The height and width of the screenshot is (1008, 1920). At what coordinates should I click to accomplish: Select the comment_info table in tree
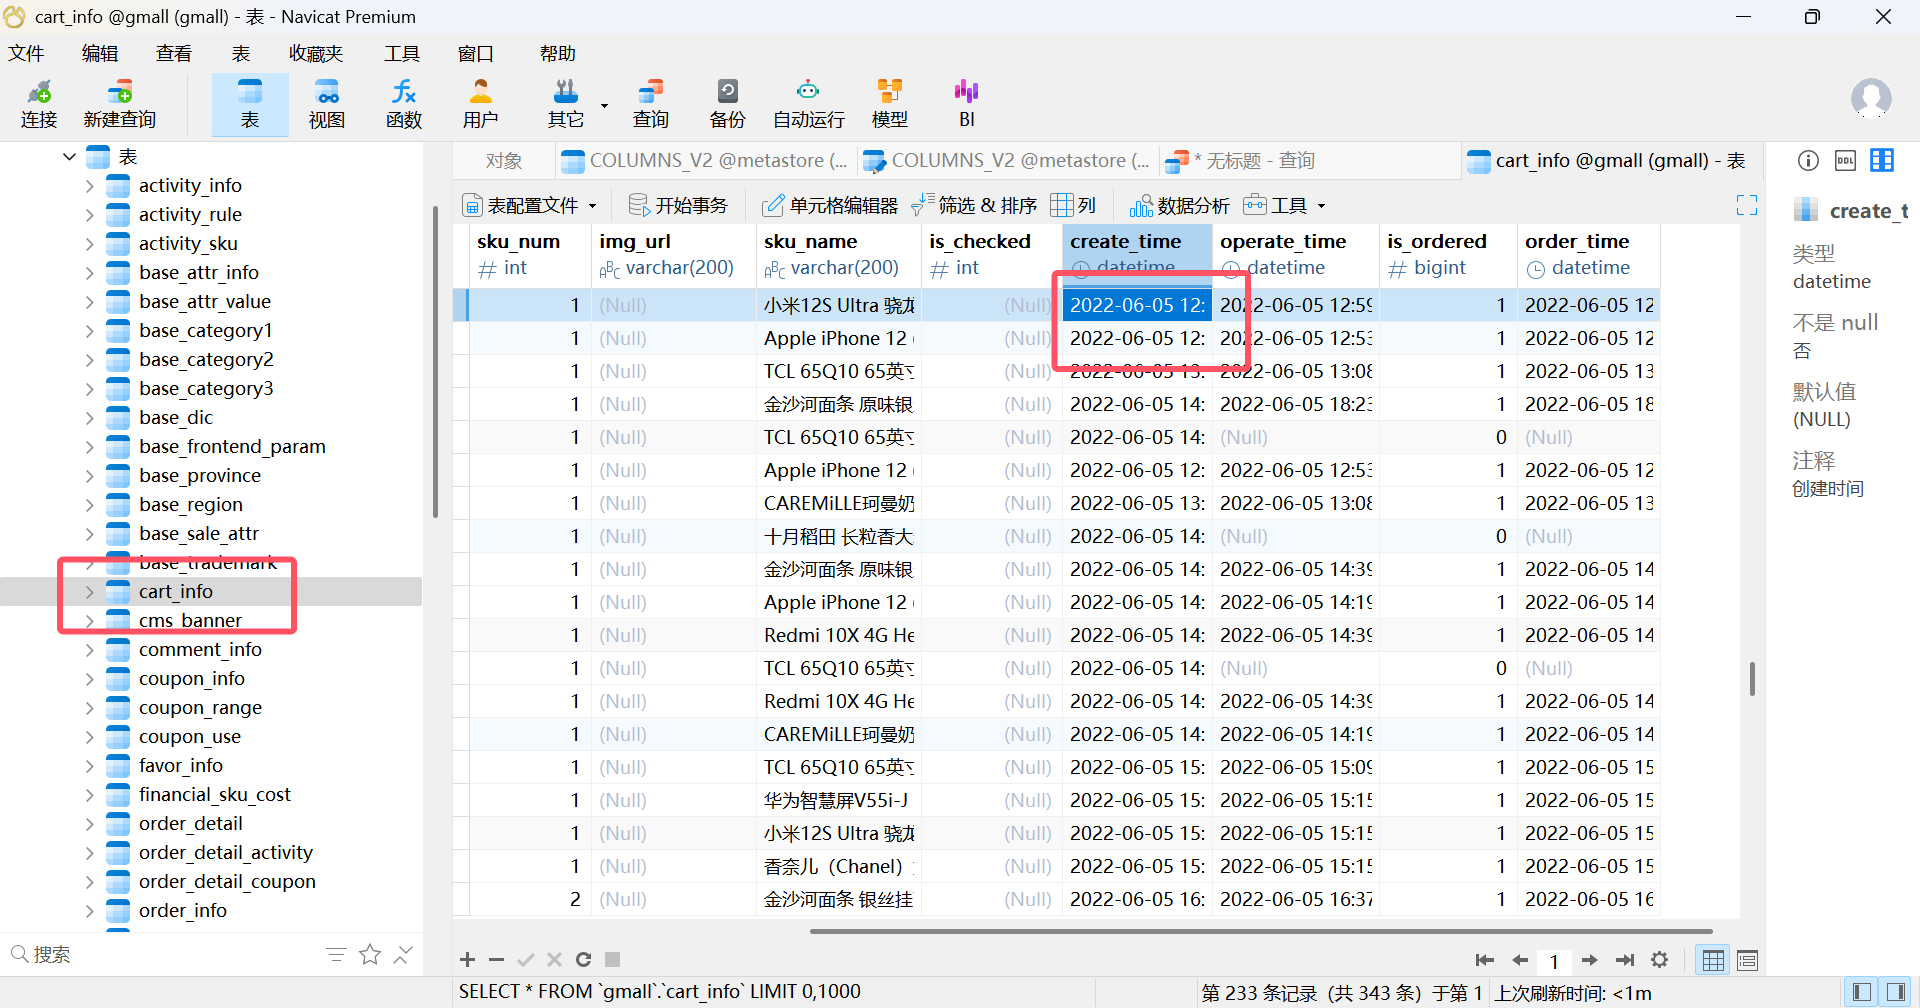point(200,650)
